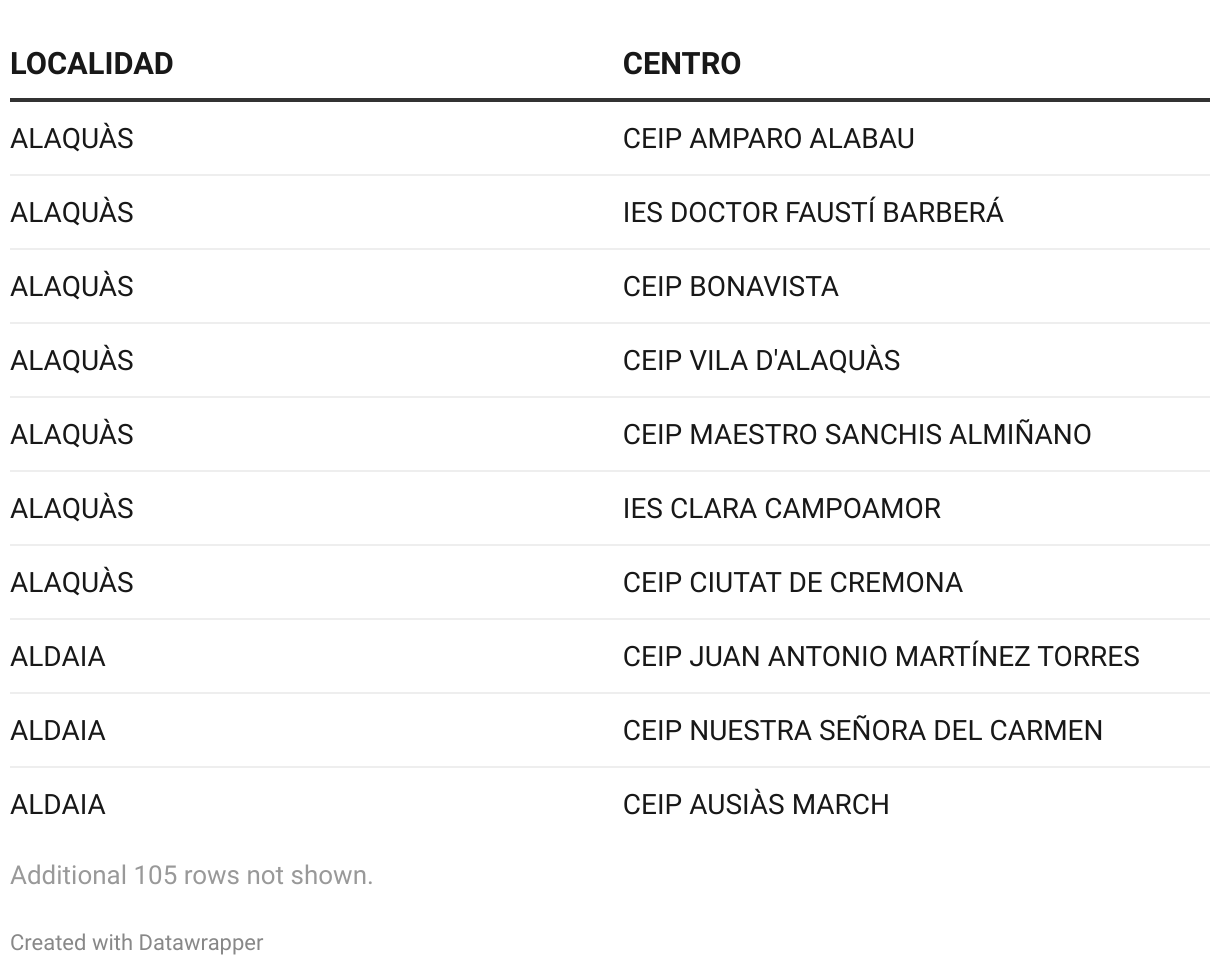Click ALAQUÀS beside CEIP CIUTAT DE CREMONA
This screenshot has width=1220, height=966.
(72, 582)
